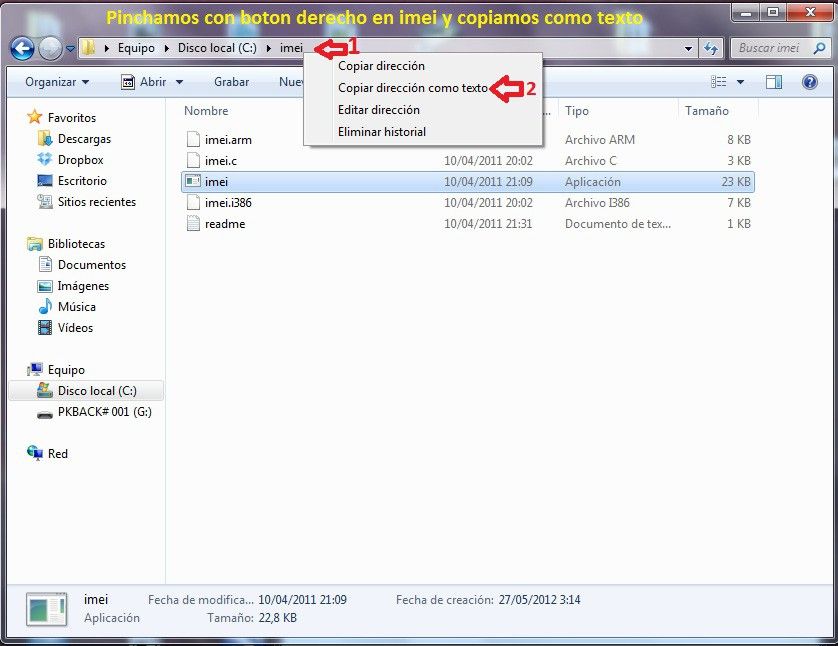Click Archivo I386 type cell

point(597,203)
